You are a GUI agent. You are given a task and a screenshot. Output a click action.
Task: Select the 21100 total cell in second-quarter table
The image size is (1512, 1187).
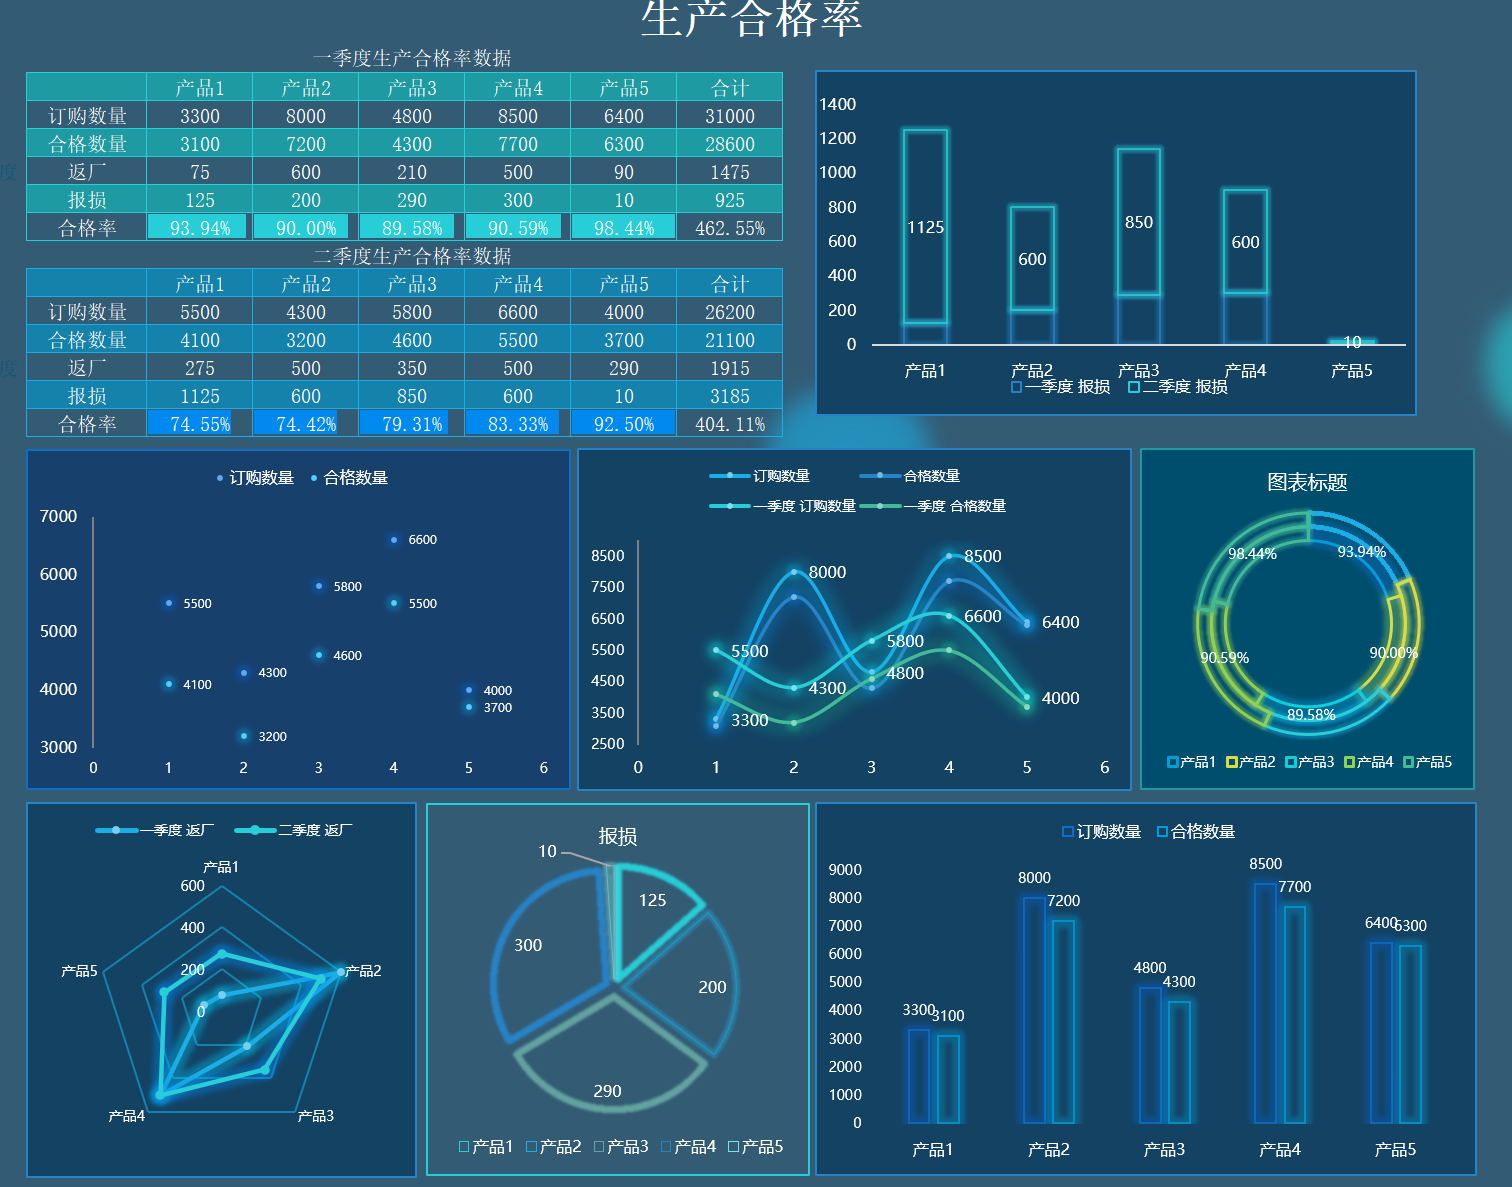tap(730, 340)
